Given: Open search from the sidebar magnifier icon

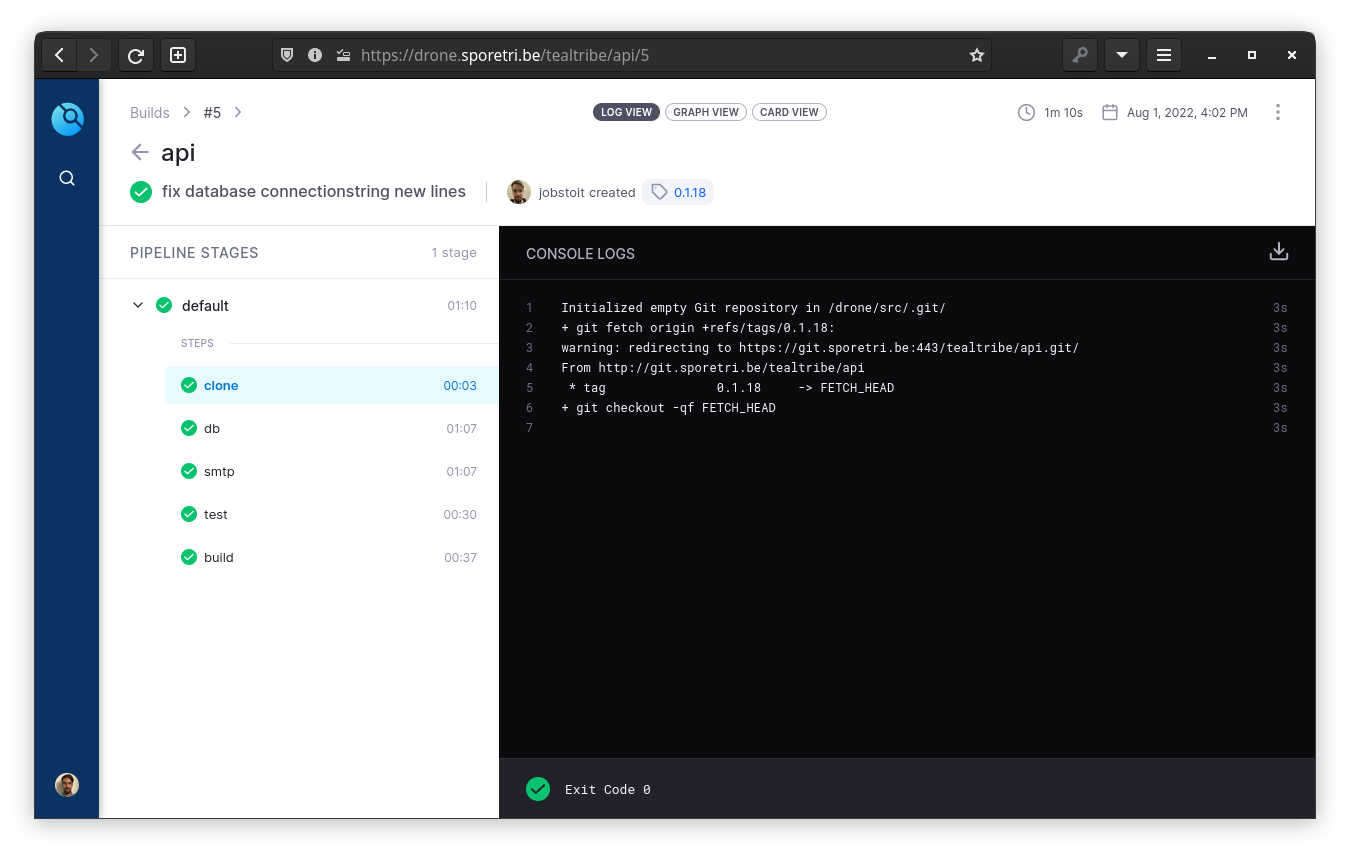Looking at the screenshot, I should point(67,178).
